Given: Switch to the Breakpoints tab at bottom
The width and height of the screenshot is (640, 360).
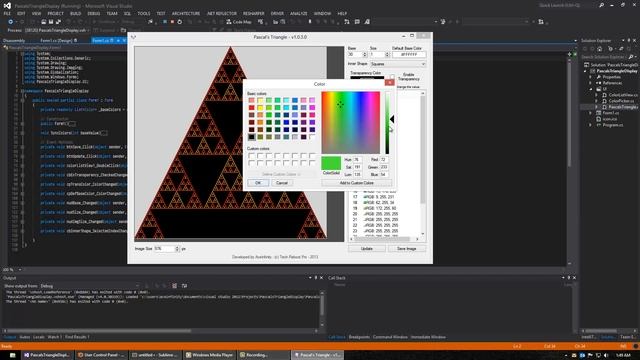Looking at the screenshot, I should [x=359, y=337].
